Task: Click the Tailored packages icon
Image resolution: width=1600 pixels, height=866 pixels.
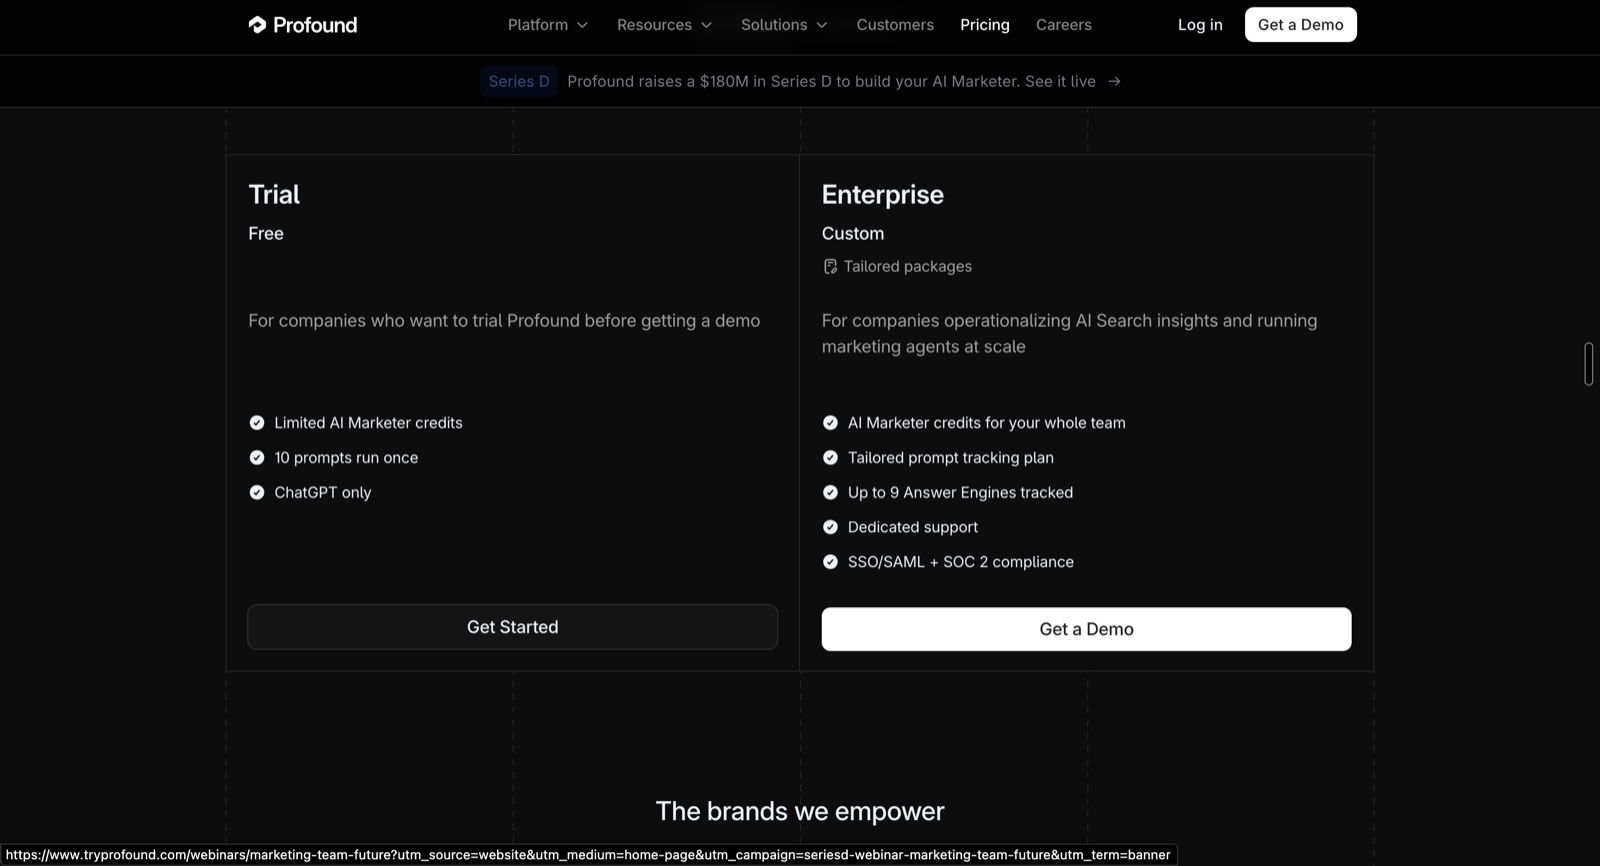Action: (830, 266)
